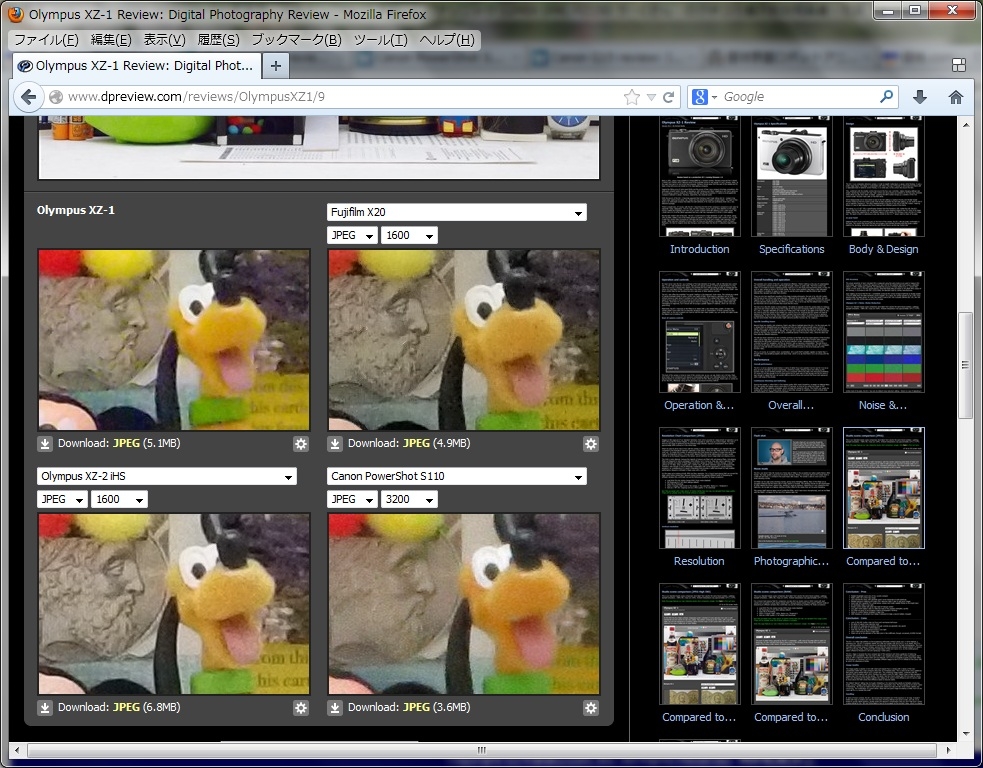Image resolution: width=983 pixels, height=768 pixels.
Task: Expand the Fujifilm X20 camera dropdown
Action: click(457, 213)
